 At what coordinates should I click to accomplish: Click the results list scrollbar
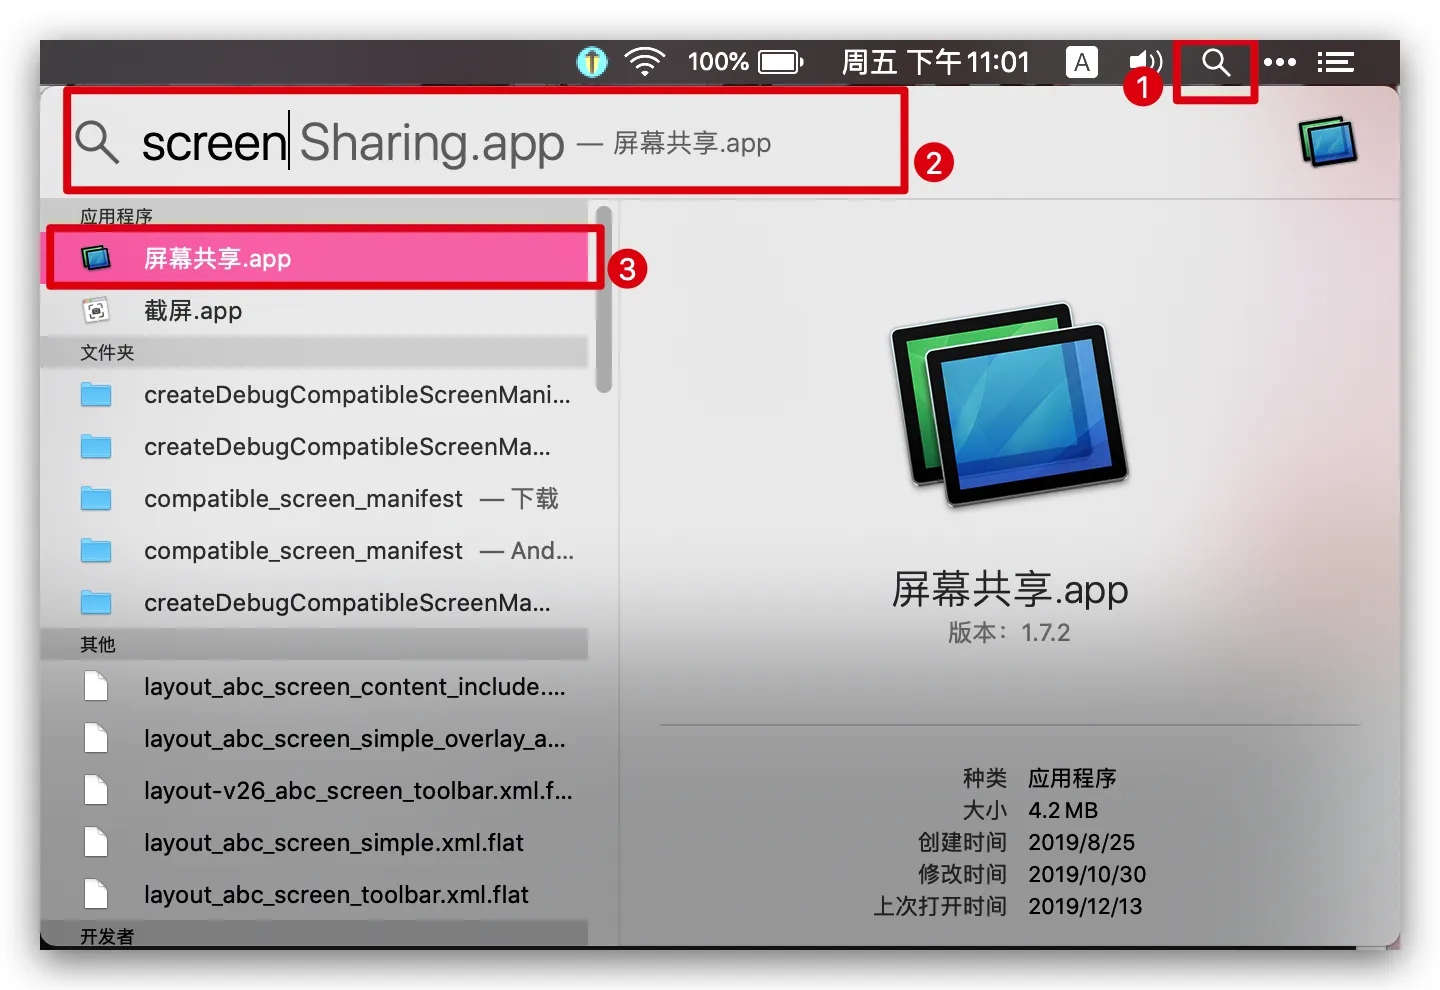[603, 300]
